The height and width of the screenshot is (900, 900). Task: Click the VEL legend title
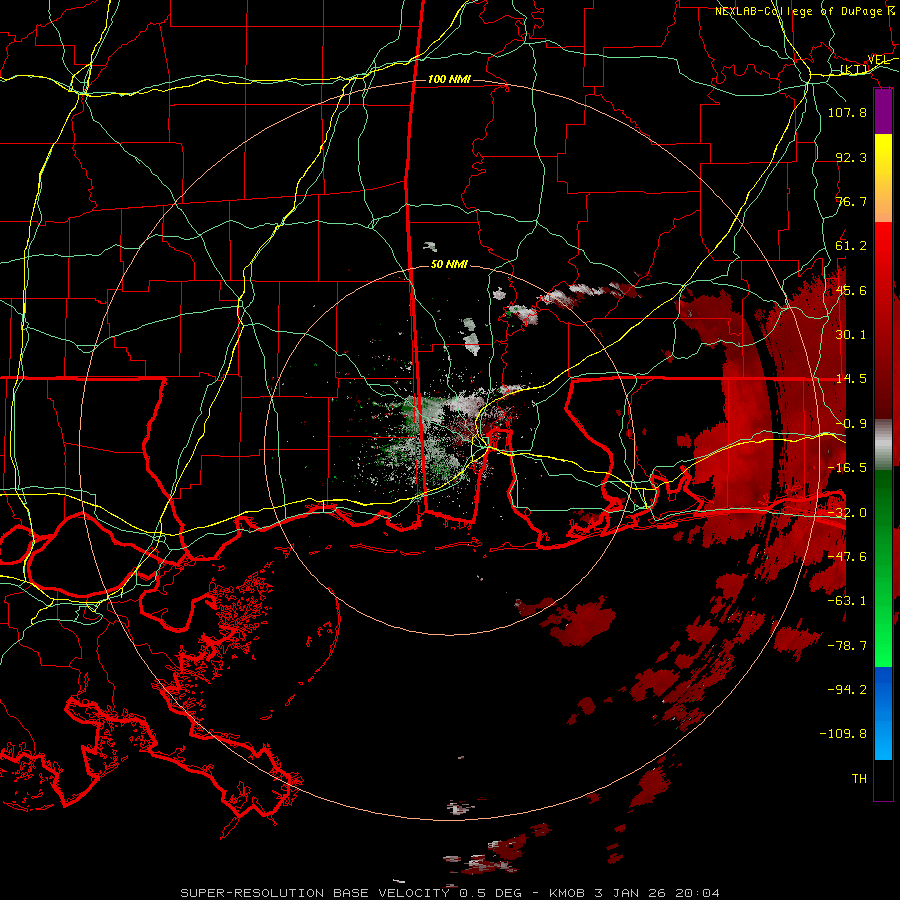coord(878,60)
